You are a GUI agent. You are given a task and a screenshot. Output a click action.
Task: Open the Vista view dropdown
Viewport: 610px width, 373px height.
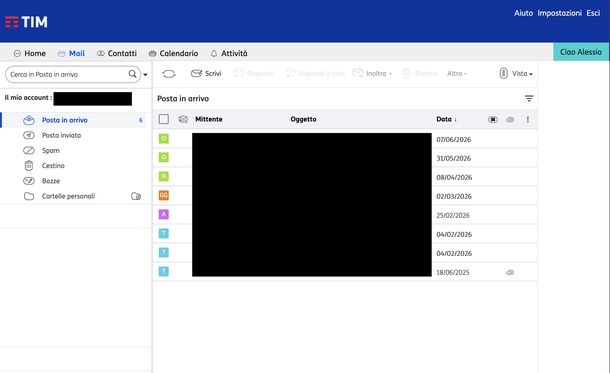[x=516, y=74]
